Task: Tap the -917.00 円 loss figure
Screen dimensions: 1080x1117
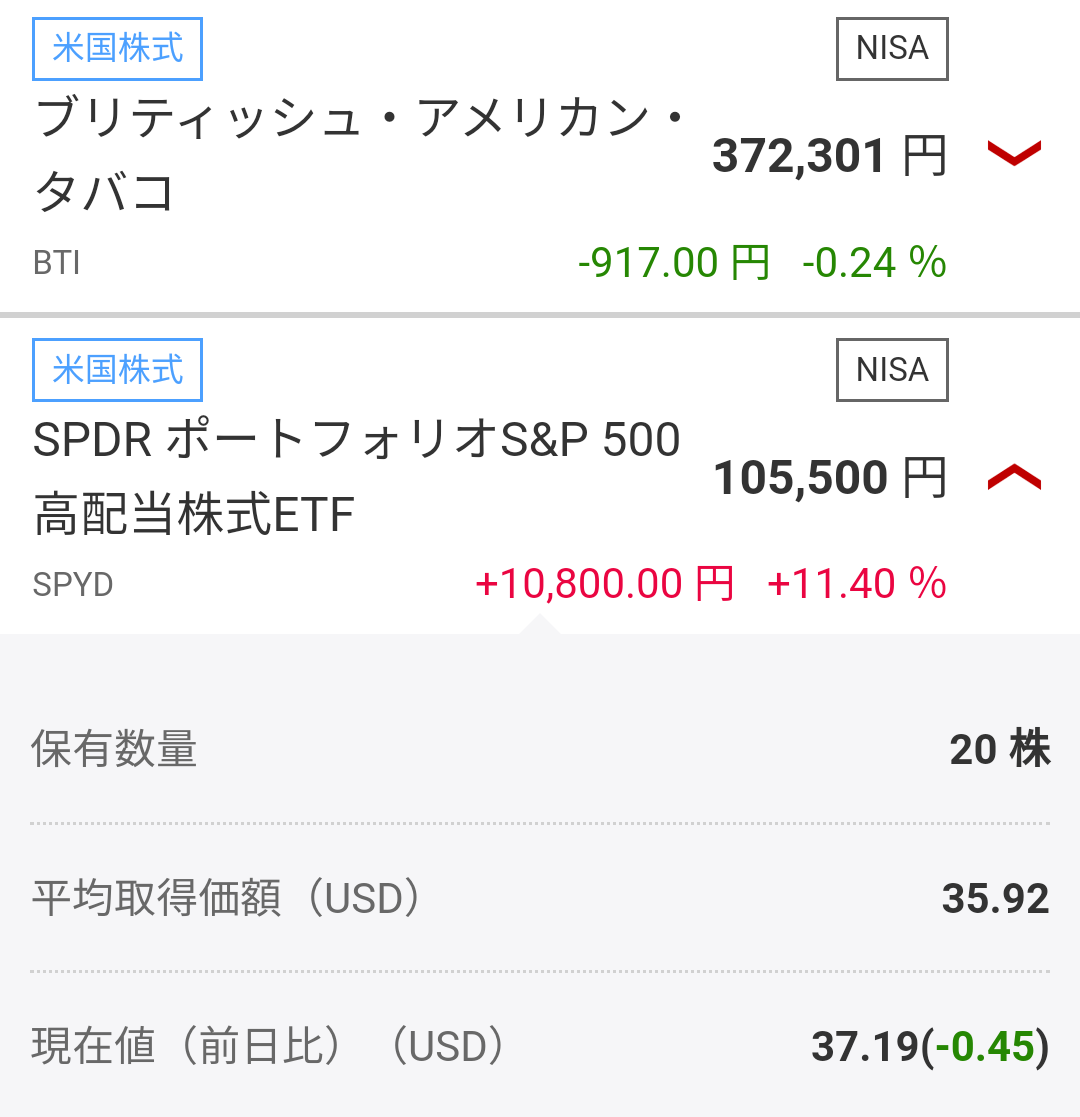Action: [674, 262]
